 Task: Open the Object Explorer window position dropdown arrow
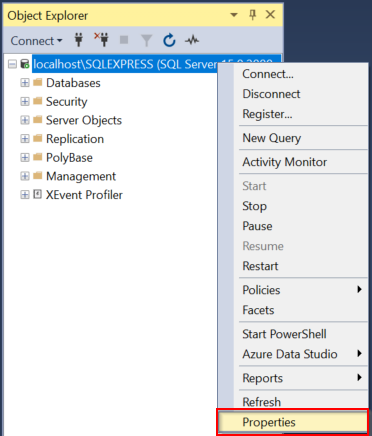pyautogui.click(x=234, y=15)
